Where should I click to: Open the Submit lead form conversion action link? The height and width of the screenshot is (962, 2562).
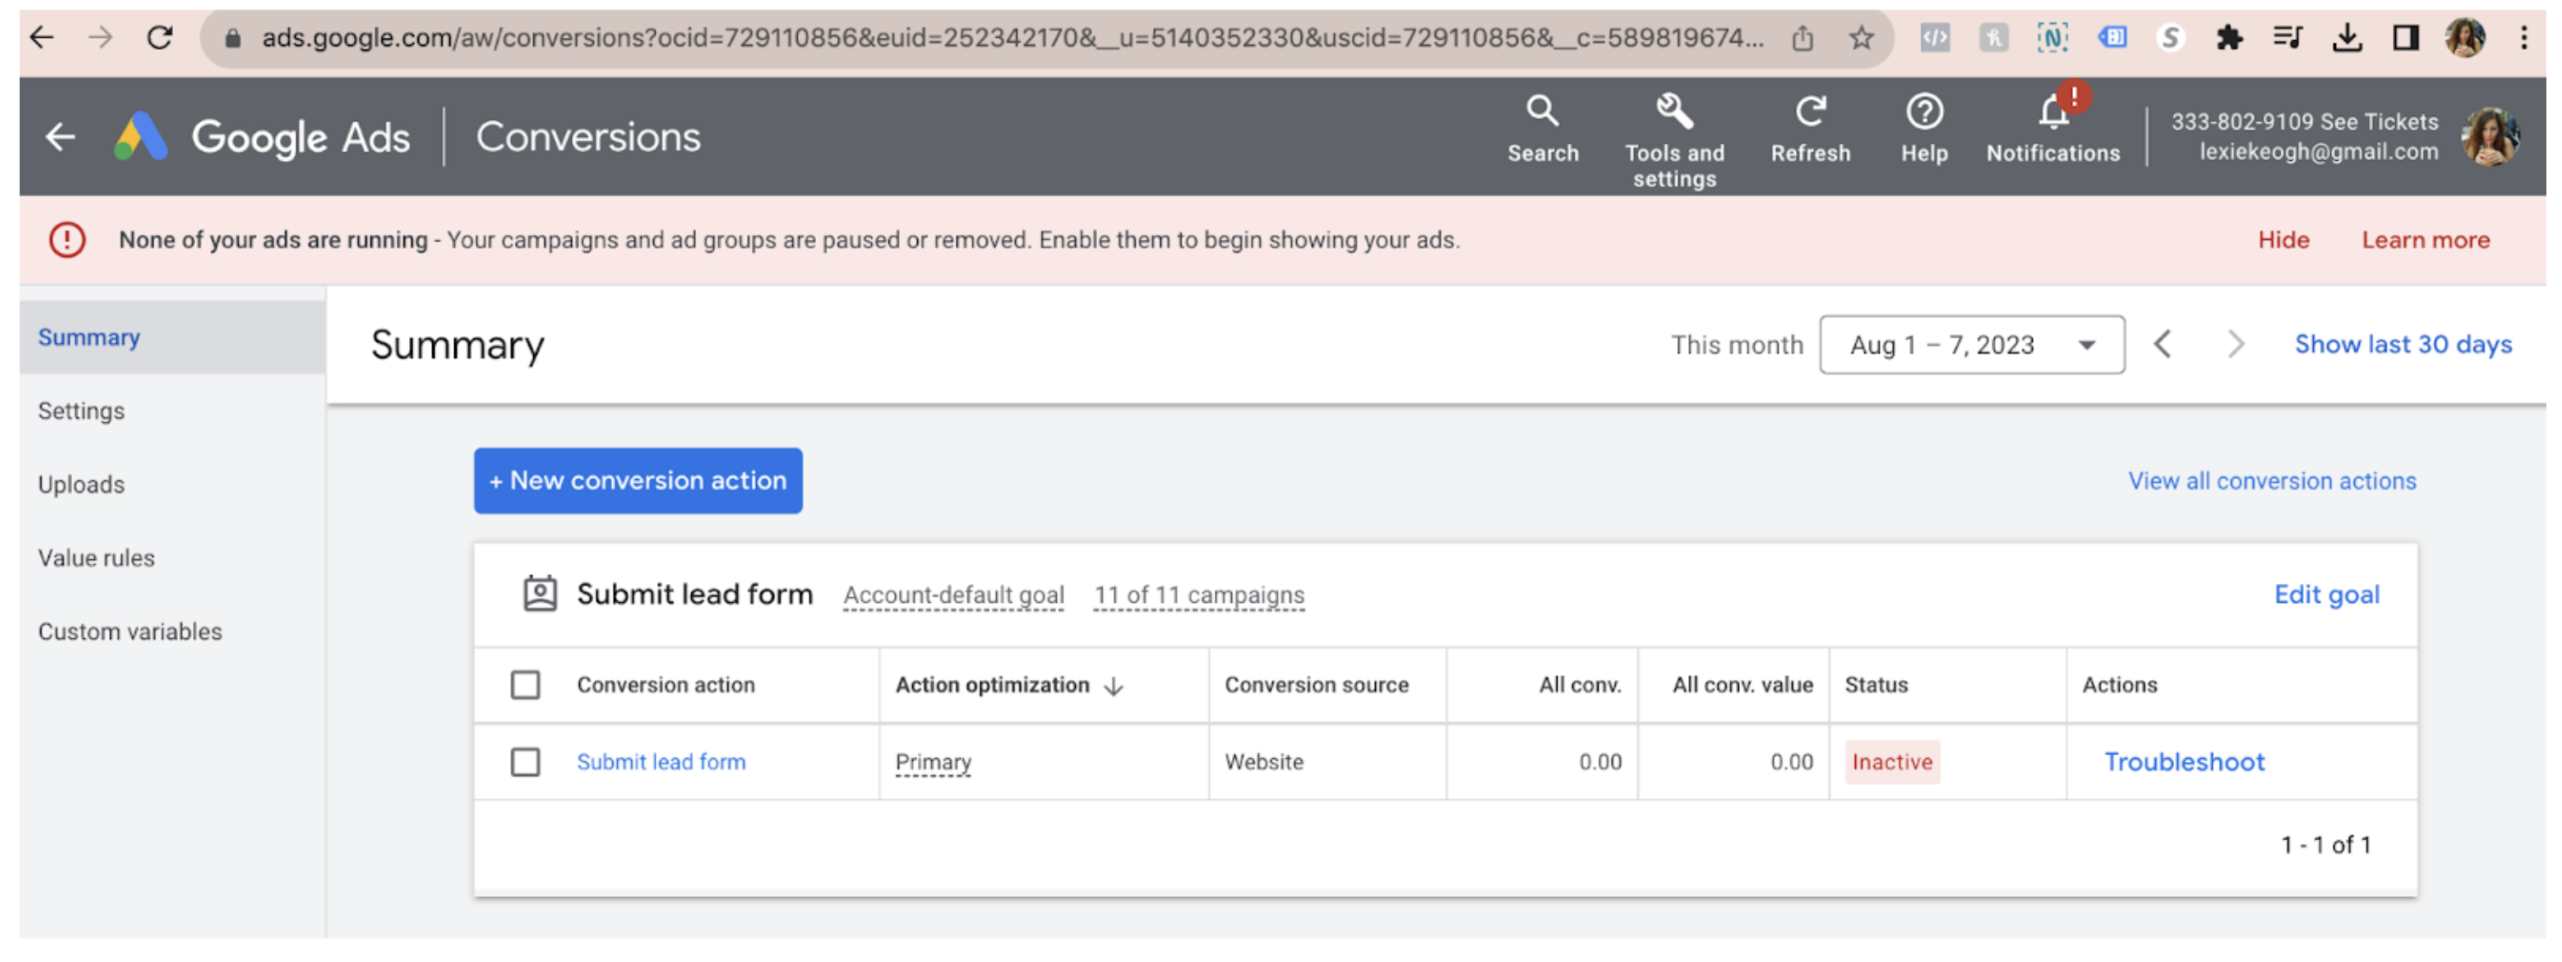tap(661, 762)
